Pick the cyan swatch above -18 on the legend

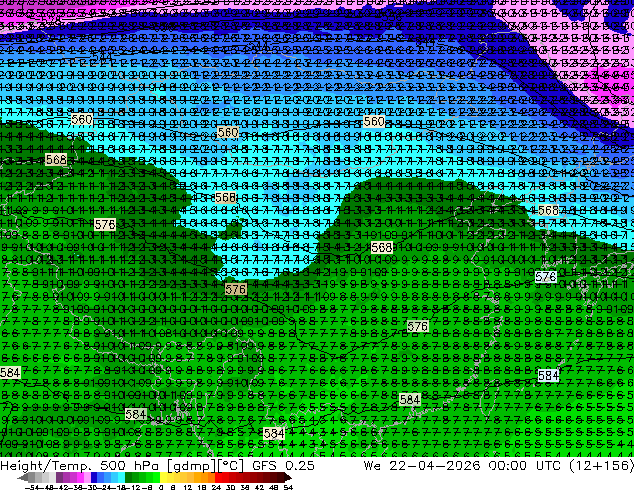pyautogui.click(x=121, y=478)
